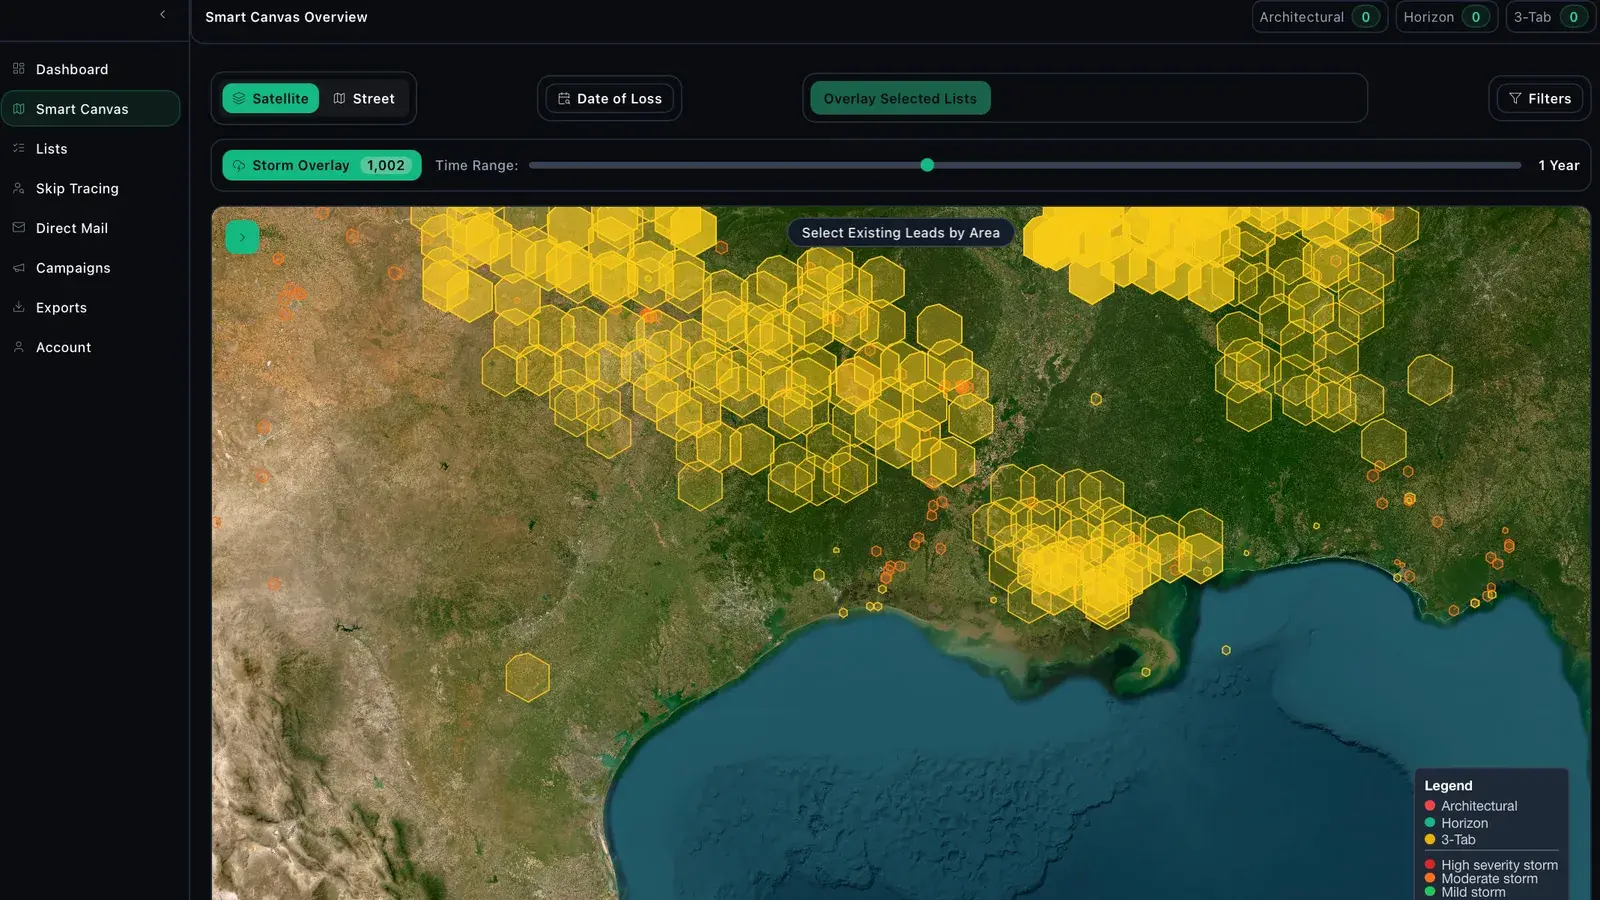The height and width of the screenshot is (900, 1600).
Task: Click the Lists checklist icon
Action: click(18, 148)
